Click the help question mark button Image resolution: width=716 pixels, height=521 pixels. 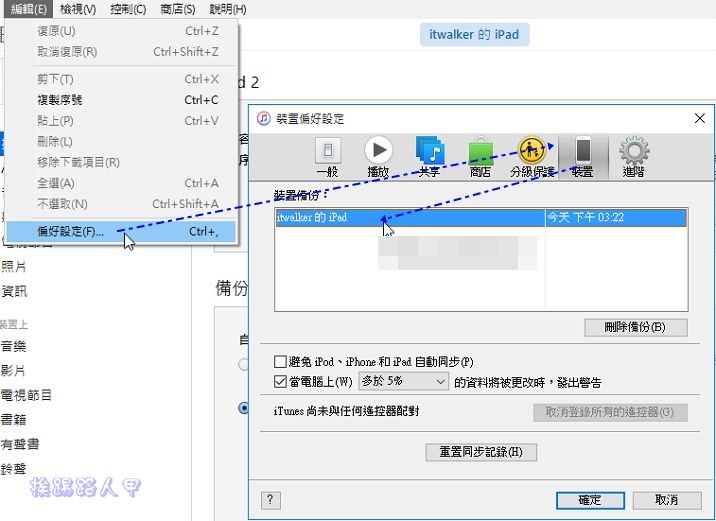pos(270,500)
